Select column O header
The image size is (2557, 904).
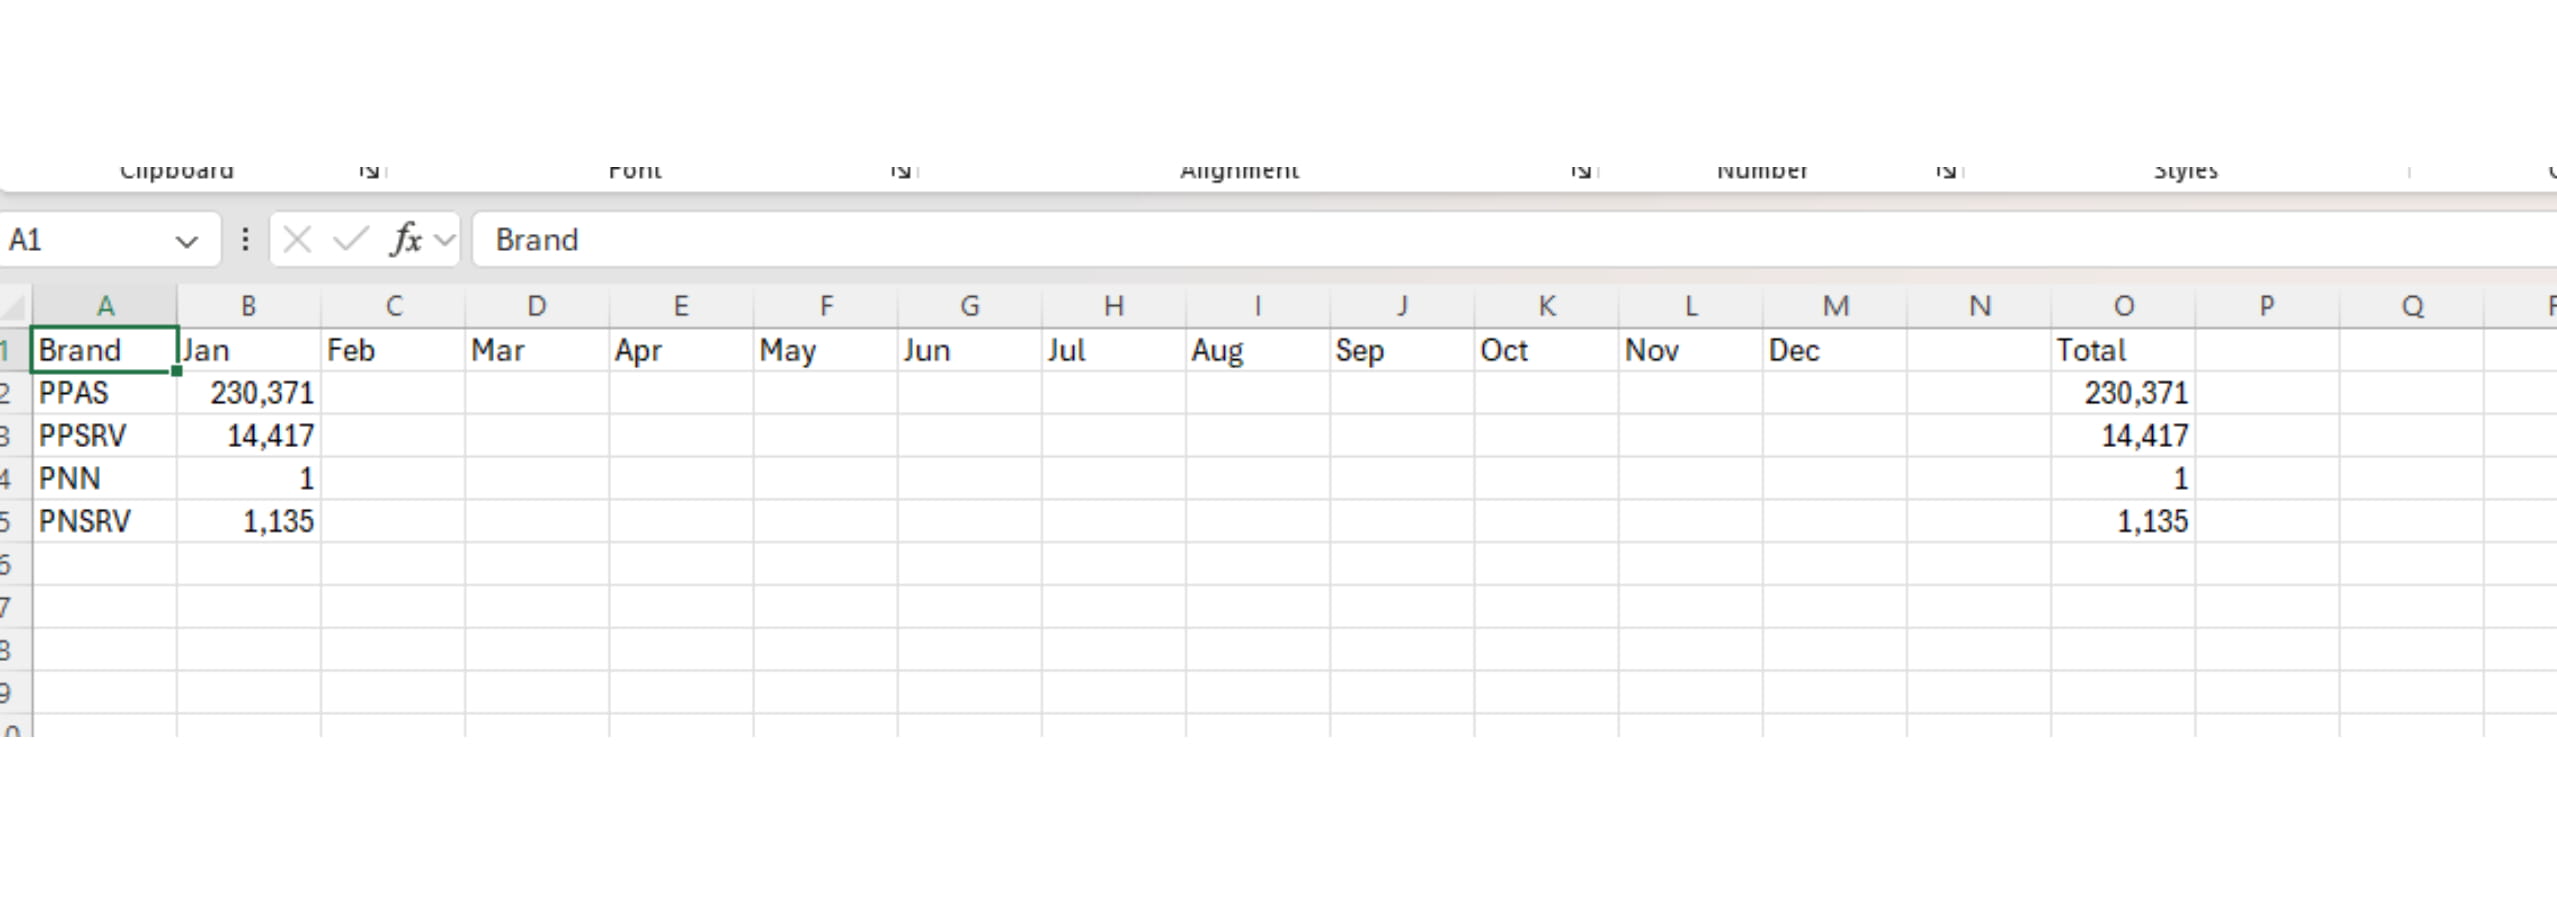tap(2123, 306)
